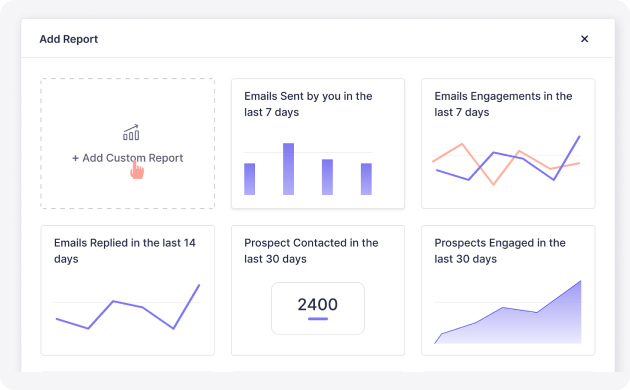Click the 2400 number widget
The width and height of the screenshot is (630, 390).
318,308
